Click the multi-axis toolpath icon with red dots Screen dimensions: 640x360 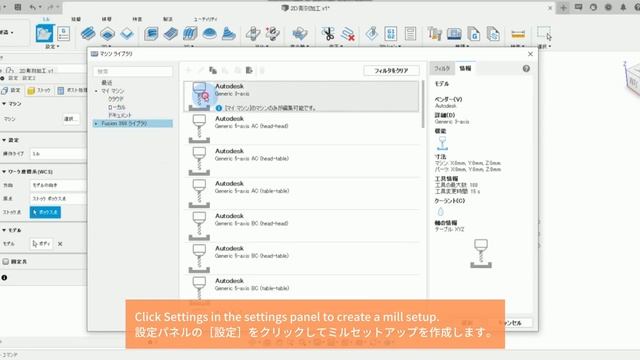[x=272, y=33]
